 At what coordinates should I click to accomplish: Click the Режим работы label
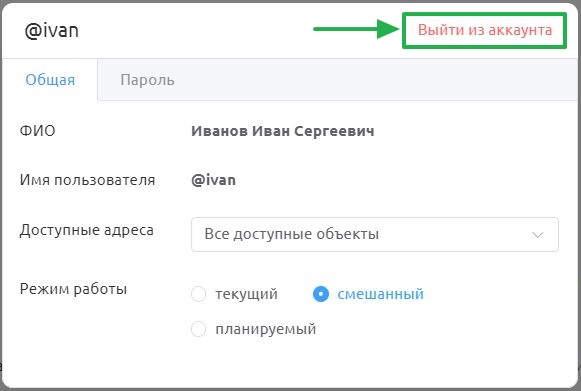73,289
